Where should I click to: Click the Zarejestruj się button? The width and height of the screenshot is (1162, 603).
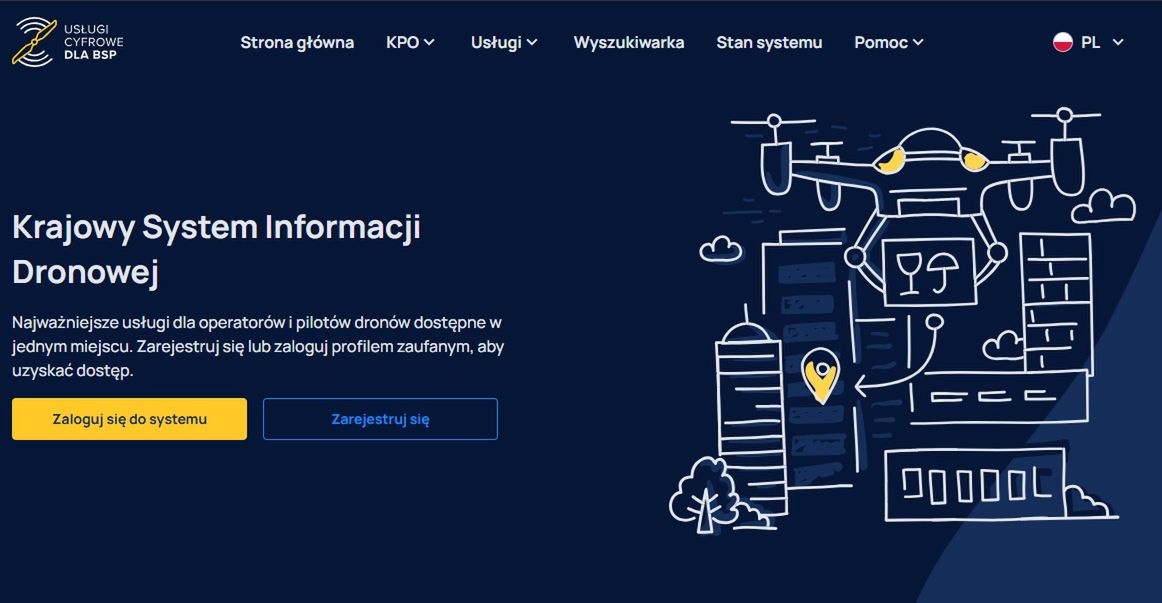click(380, 419)
